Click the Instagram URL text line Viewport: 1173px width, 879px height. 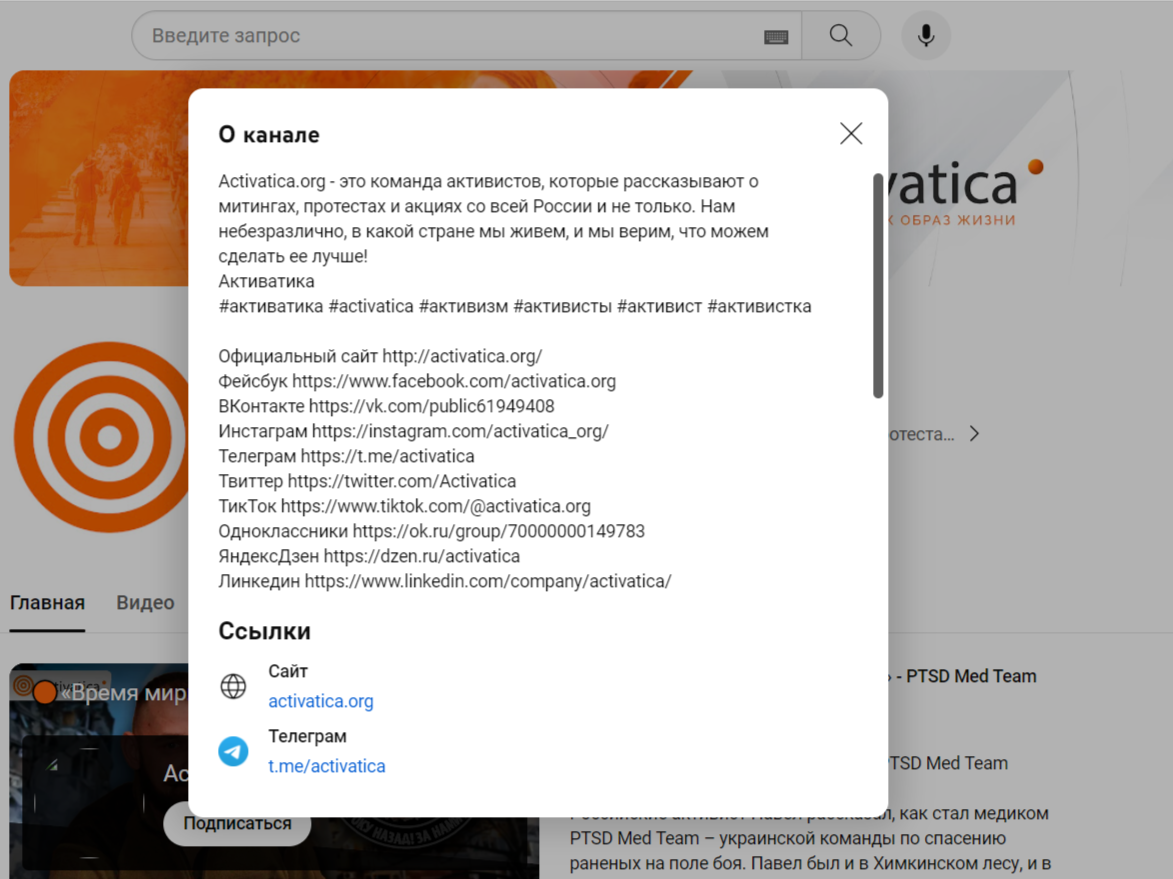point(413,432)
